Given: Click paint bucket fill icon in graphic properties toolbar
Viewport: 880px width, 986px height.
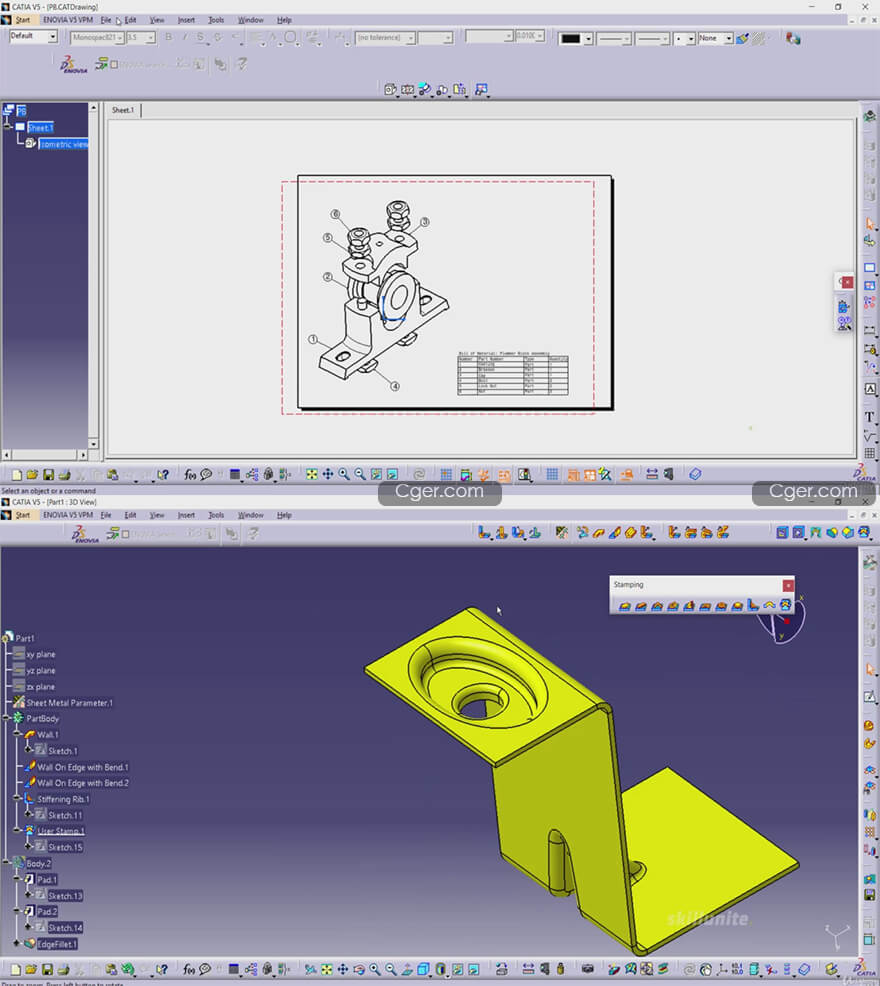Looking at the screenshot, I should [x=743, y=39].
